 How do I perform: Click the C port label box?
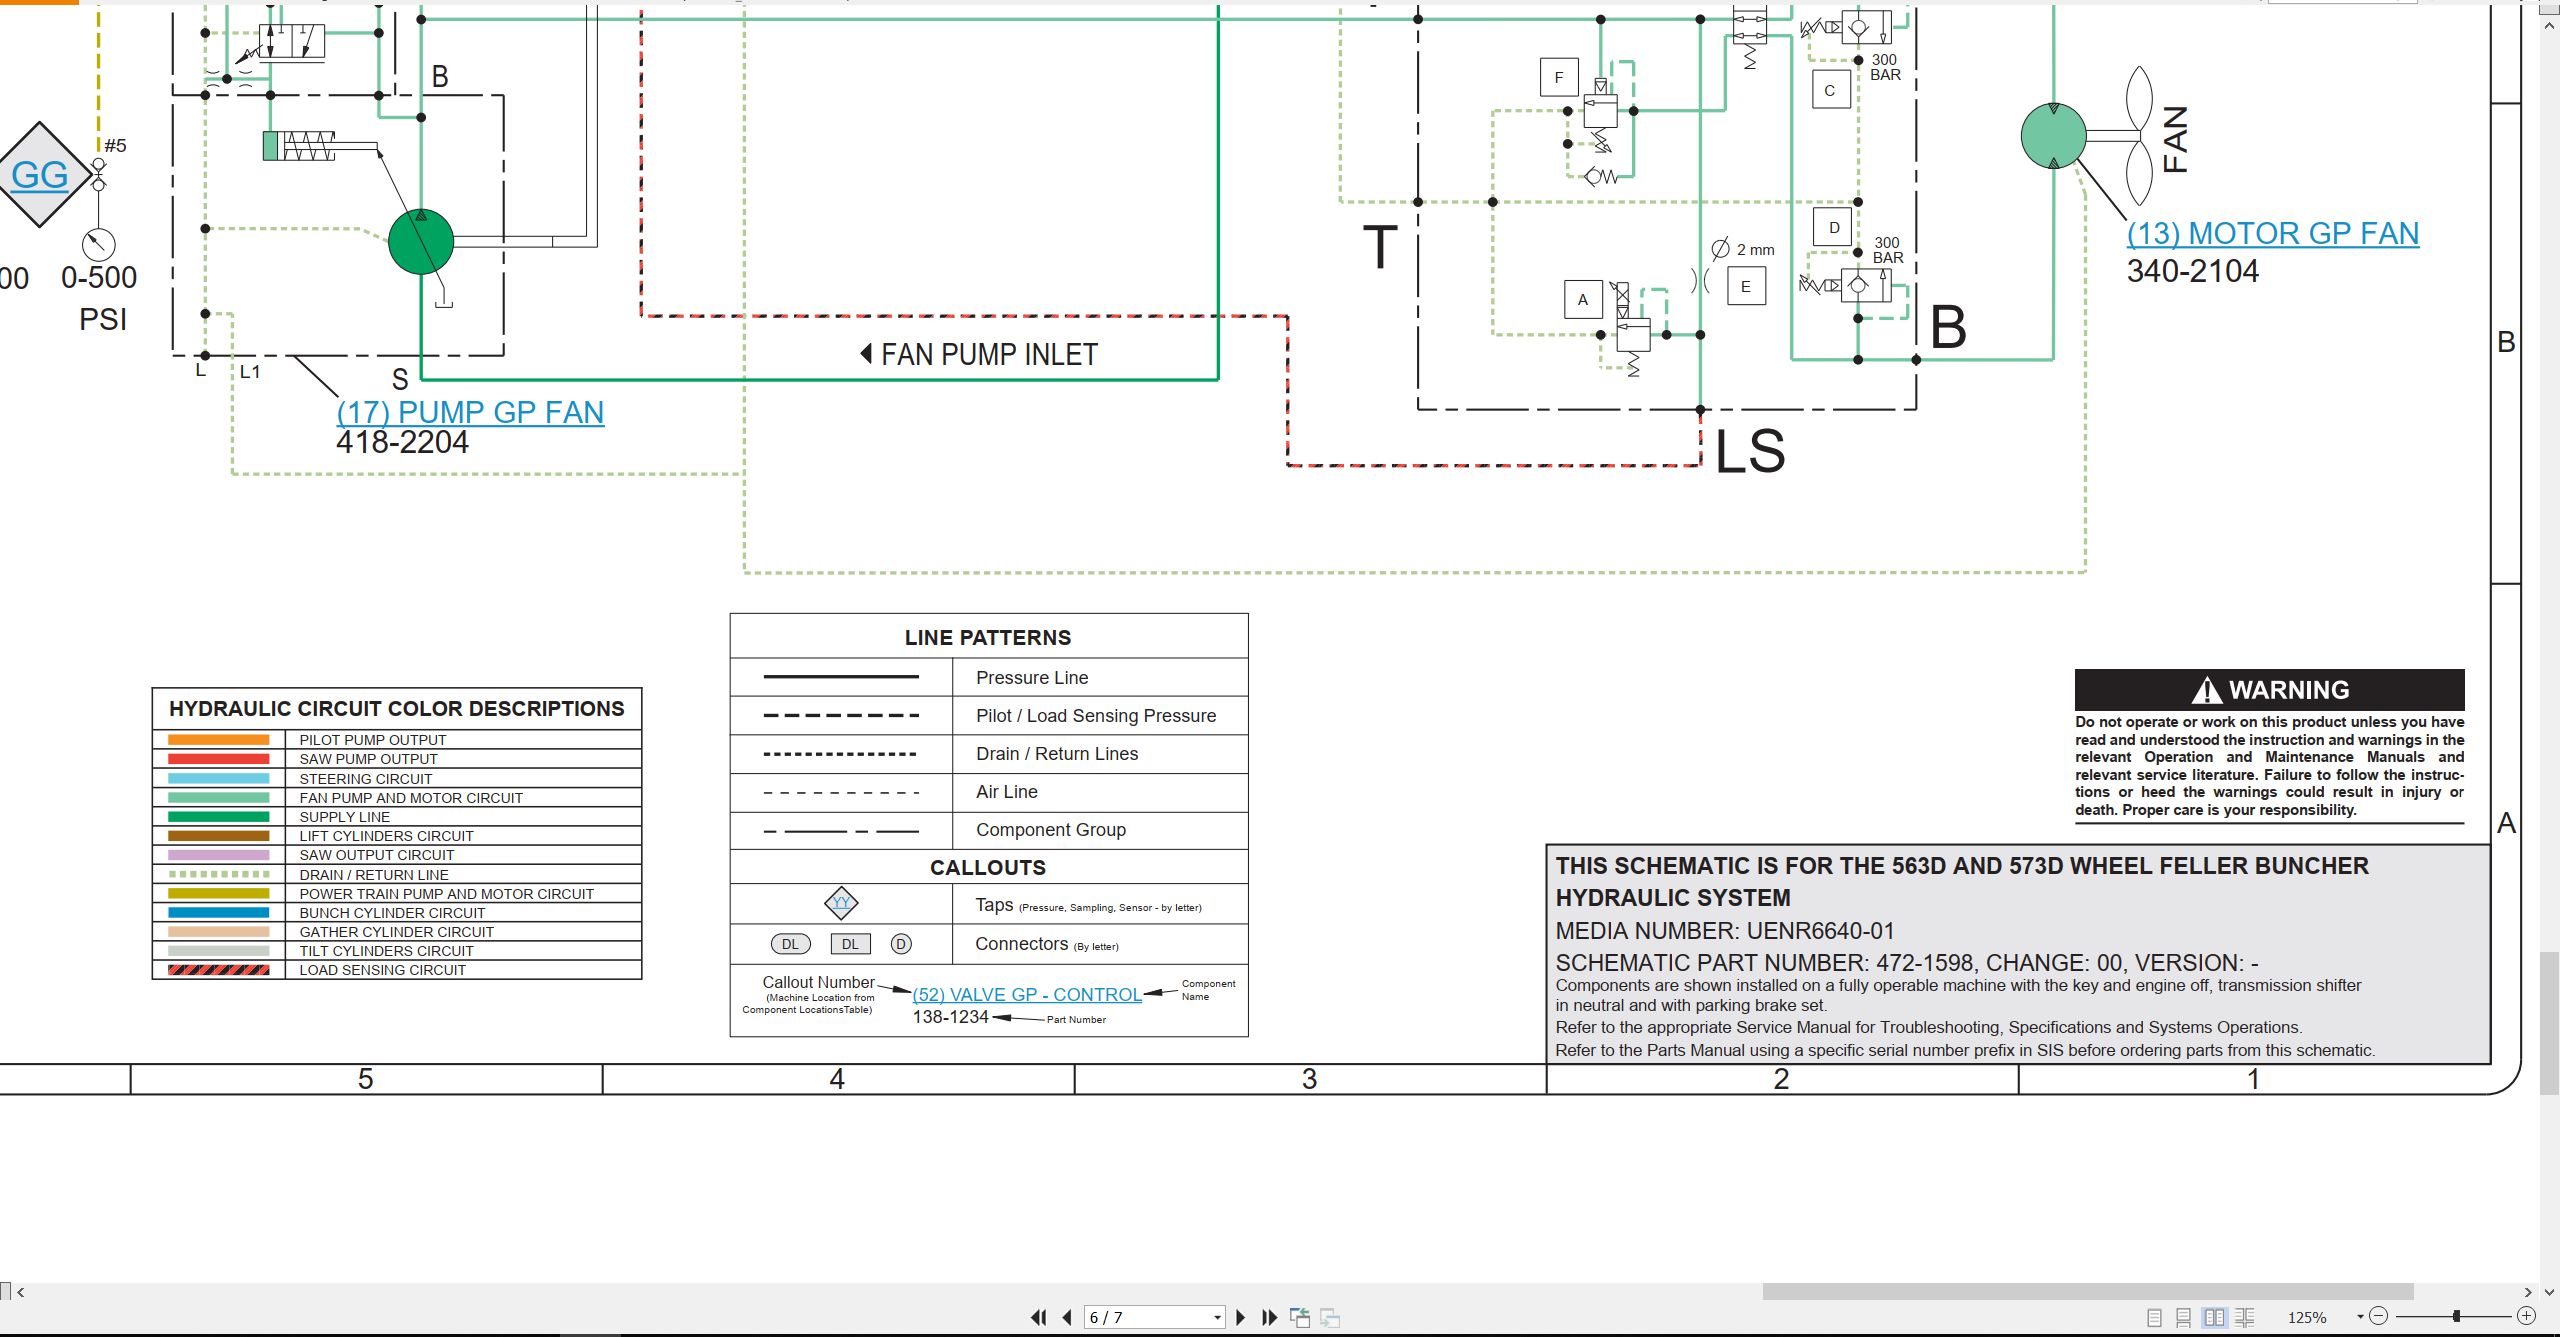point(1831,89)
